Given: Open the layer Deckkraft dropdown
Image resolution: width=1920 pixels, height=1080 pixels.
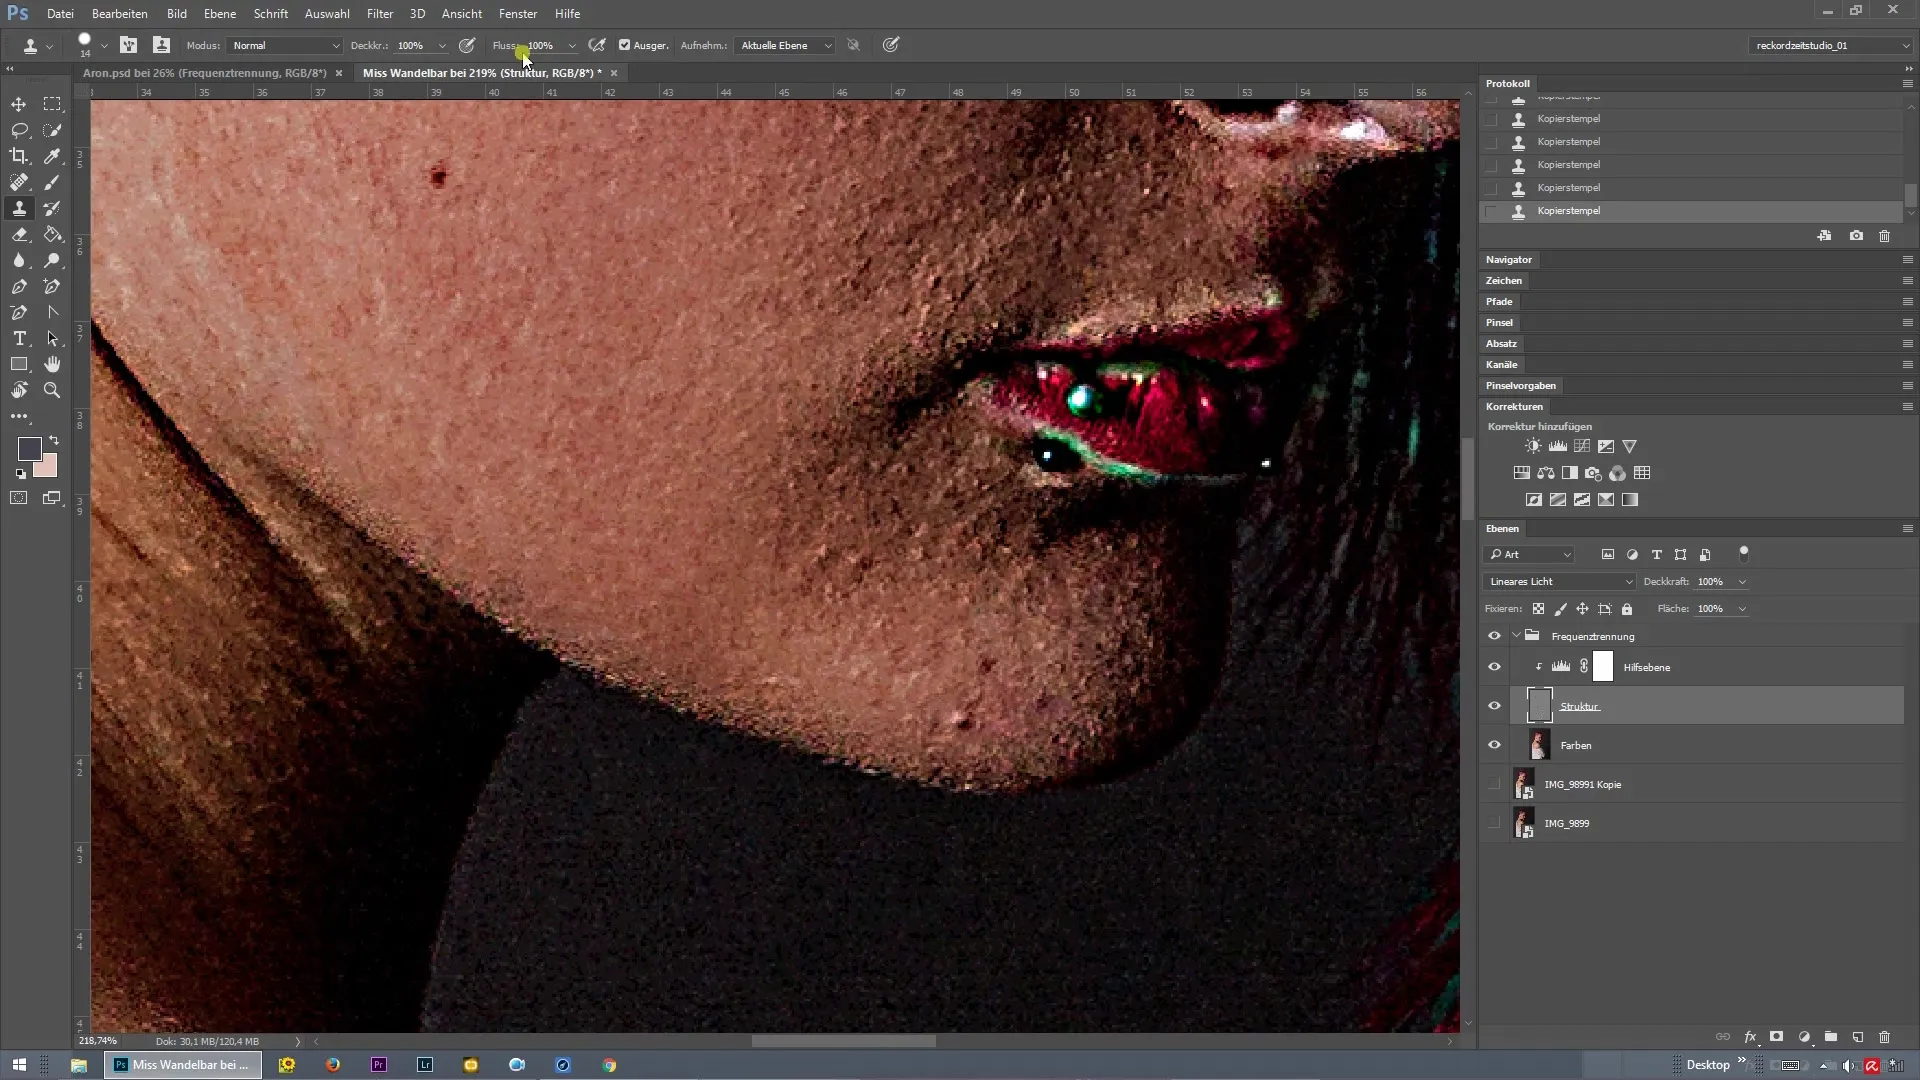Looking at the screenshot, I should (x=1742, y=581).
